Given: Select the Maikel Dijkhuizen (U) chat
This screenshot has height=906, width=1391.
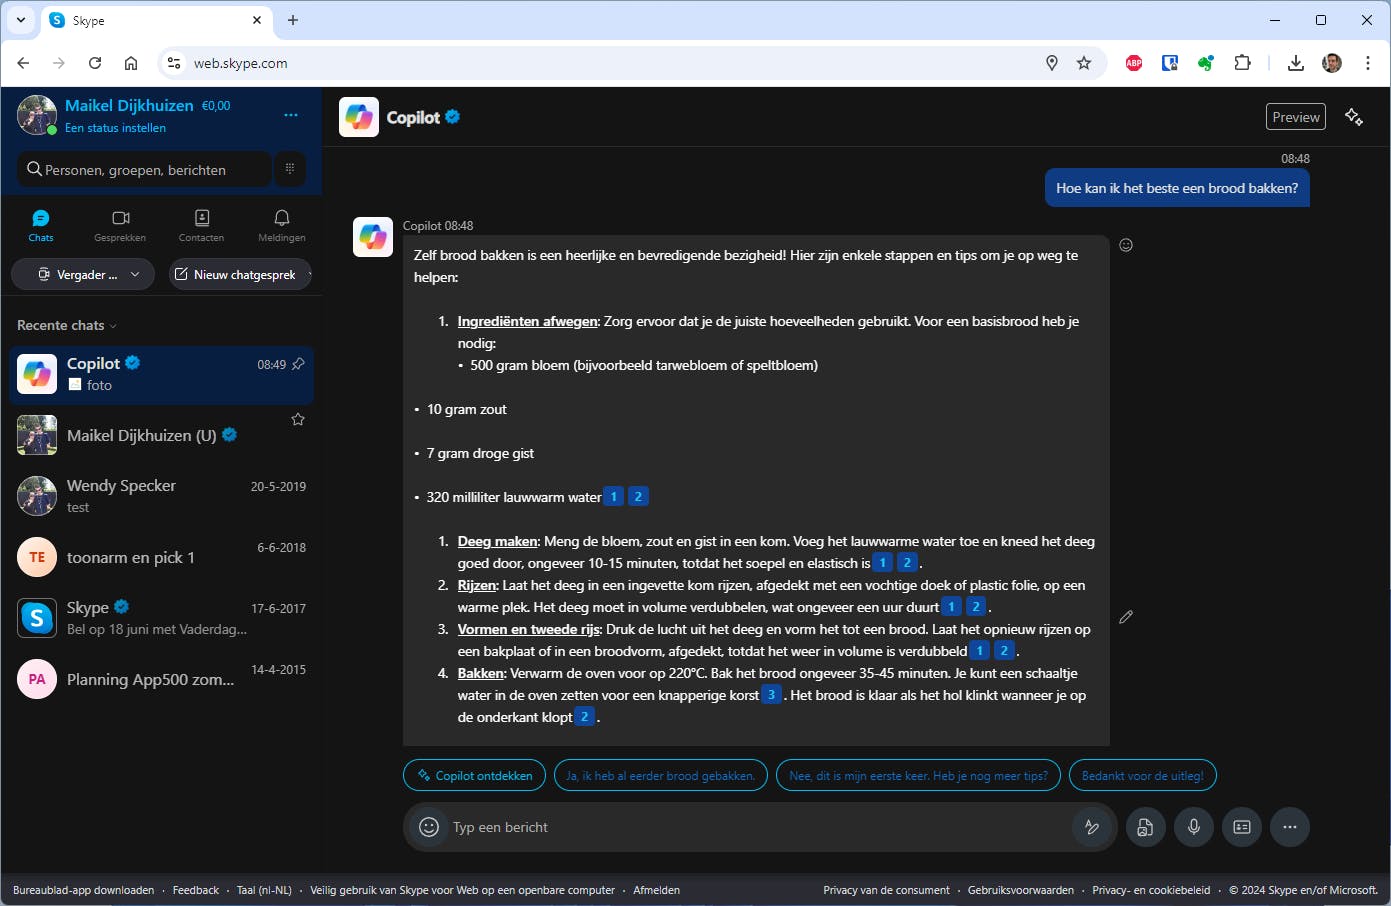Looking at the screenshot, I should [x=162, y=435].
